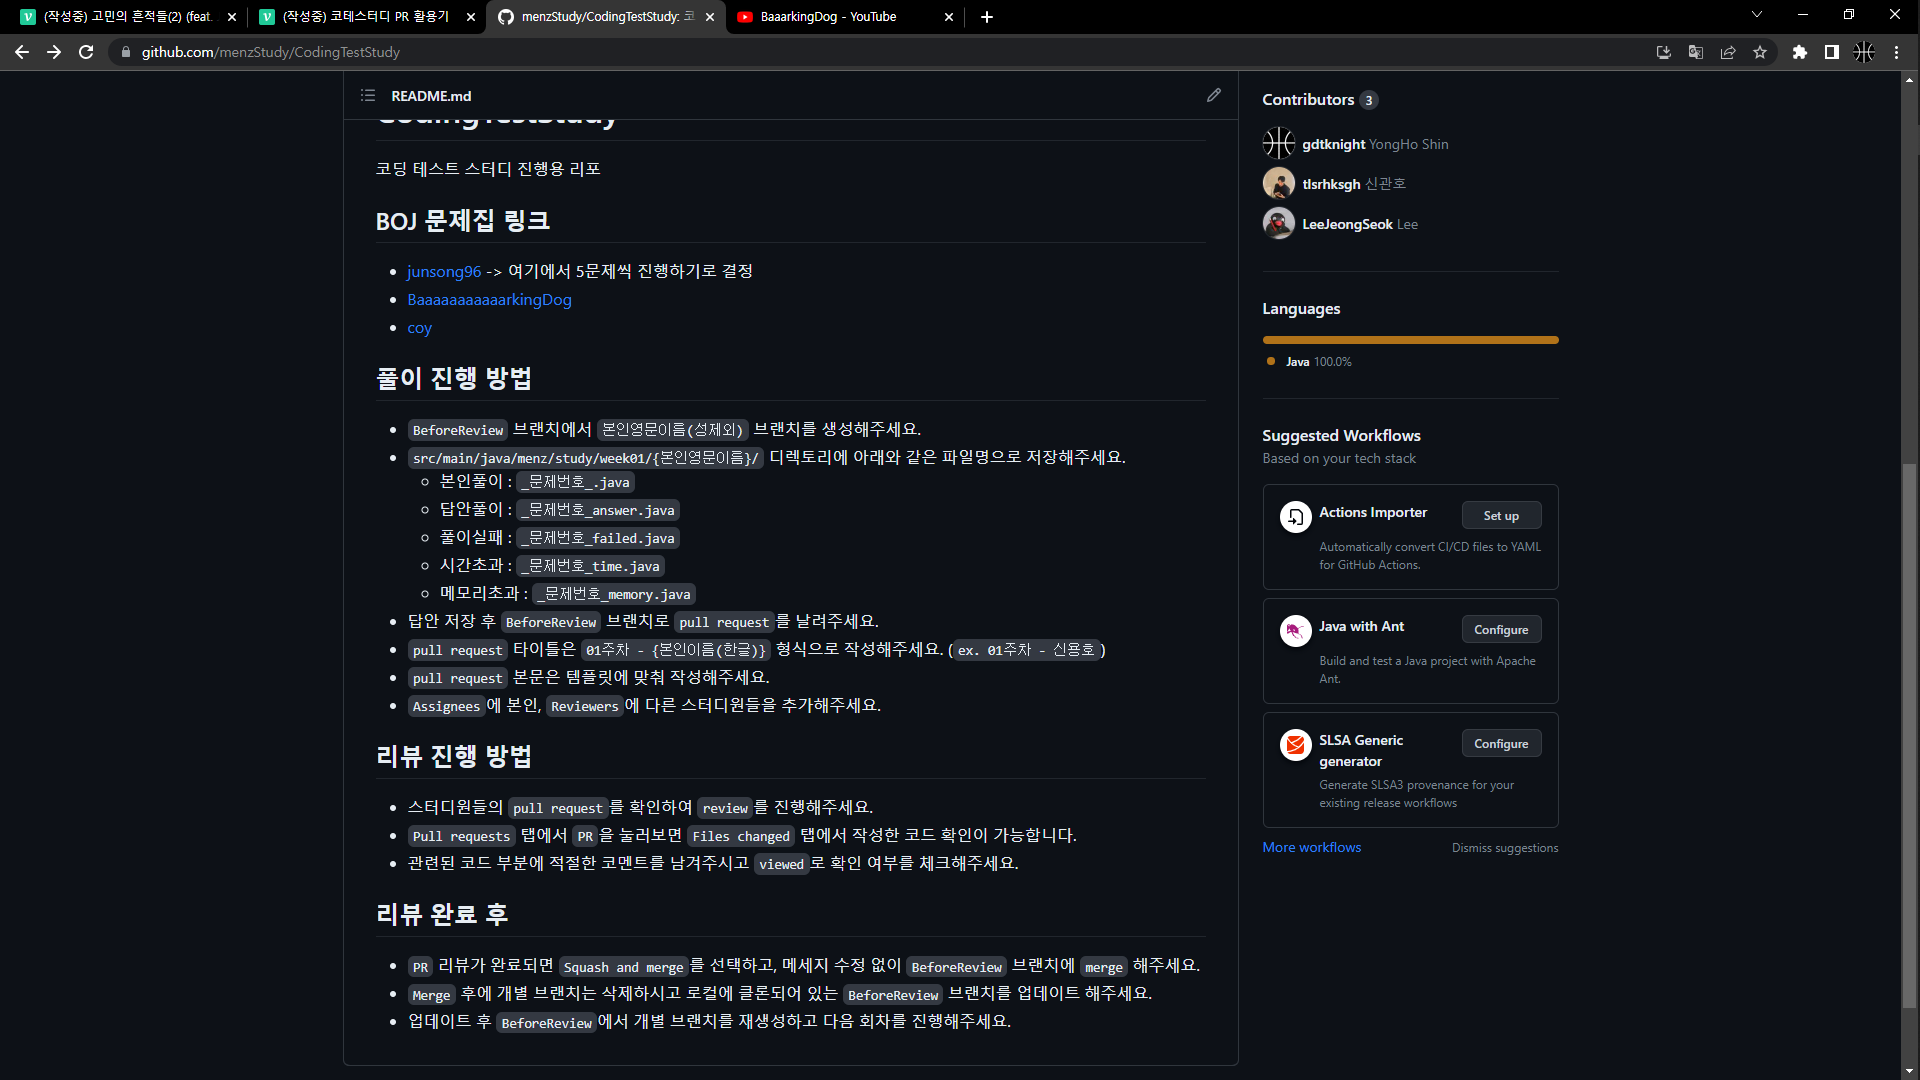Bookmark page with the star icon

point(1760,52)
